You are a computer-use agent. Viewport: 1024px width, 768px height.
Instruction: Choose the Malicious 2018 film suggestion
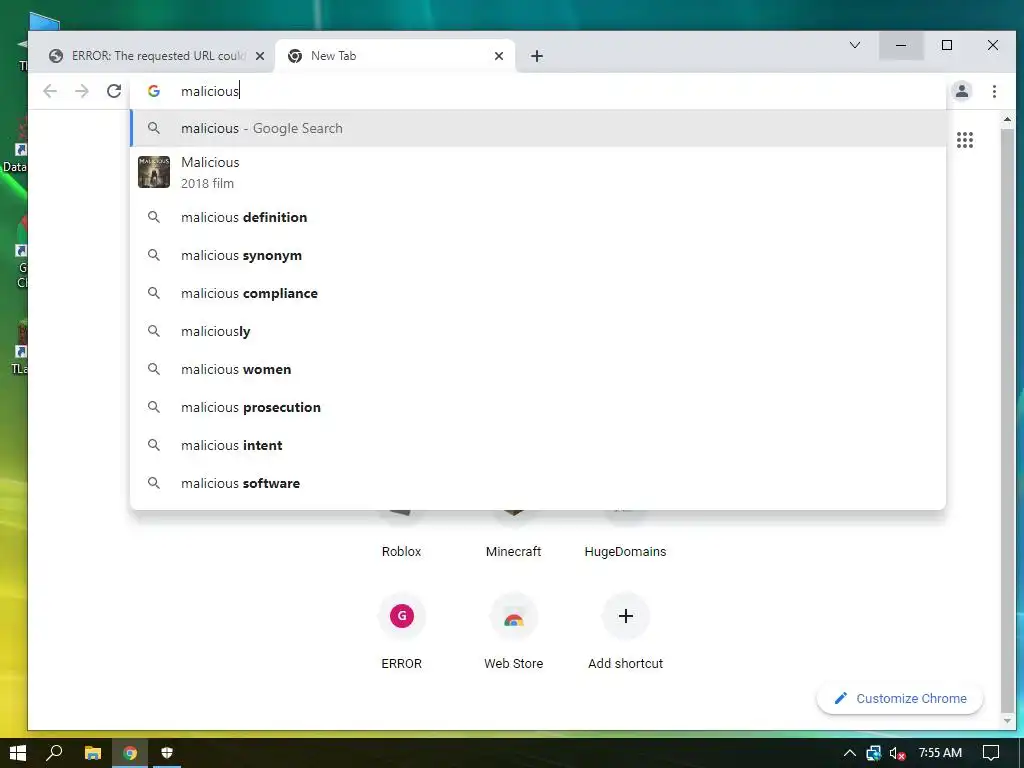click(538, 172)
